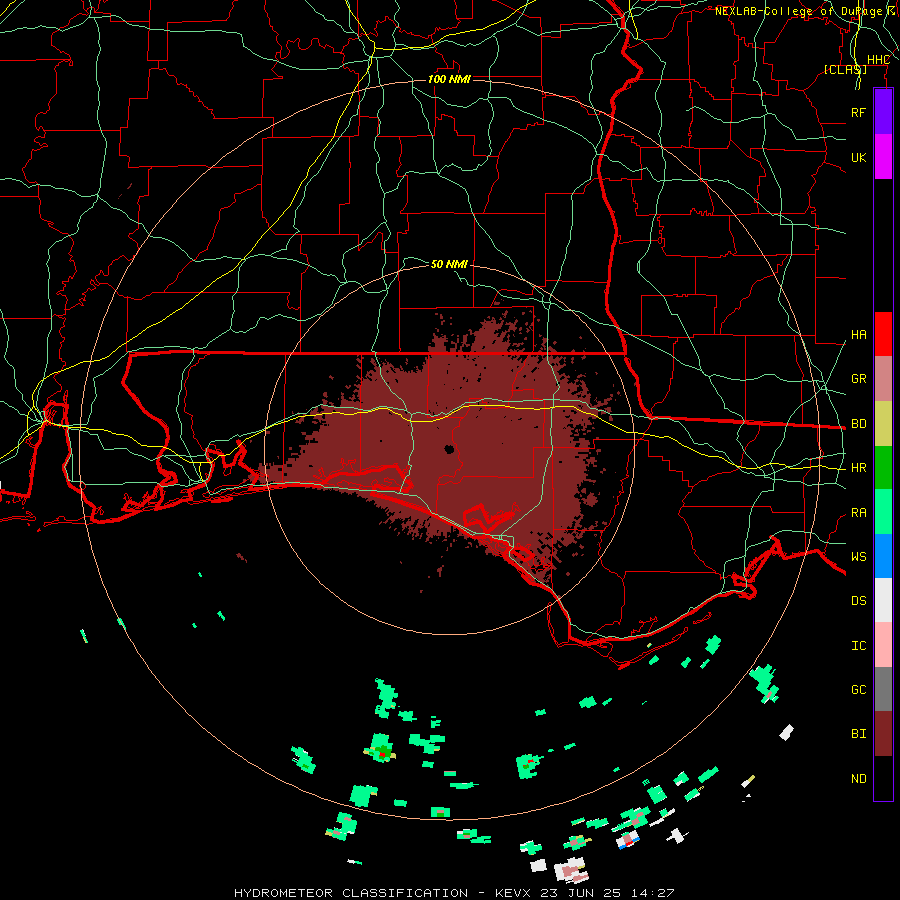Click the UK legend label
This screenshot has height=900, width=900.
tap(858, 157)
